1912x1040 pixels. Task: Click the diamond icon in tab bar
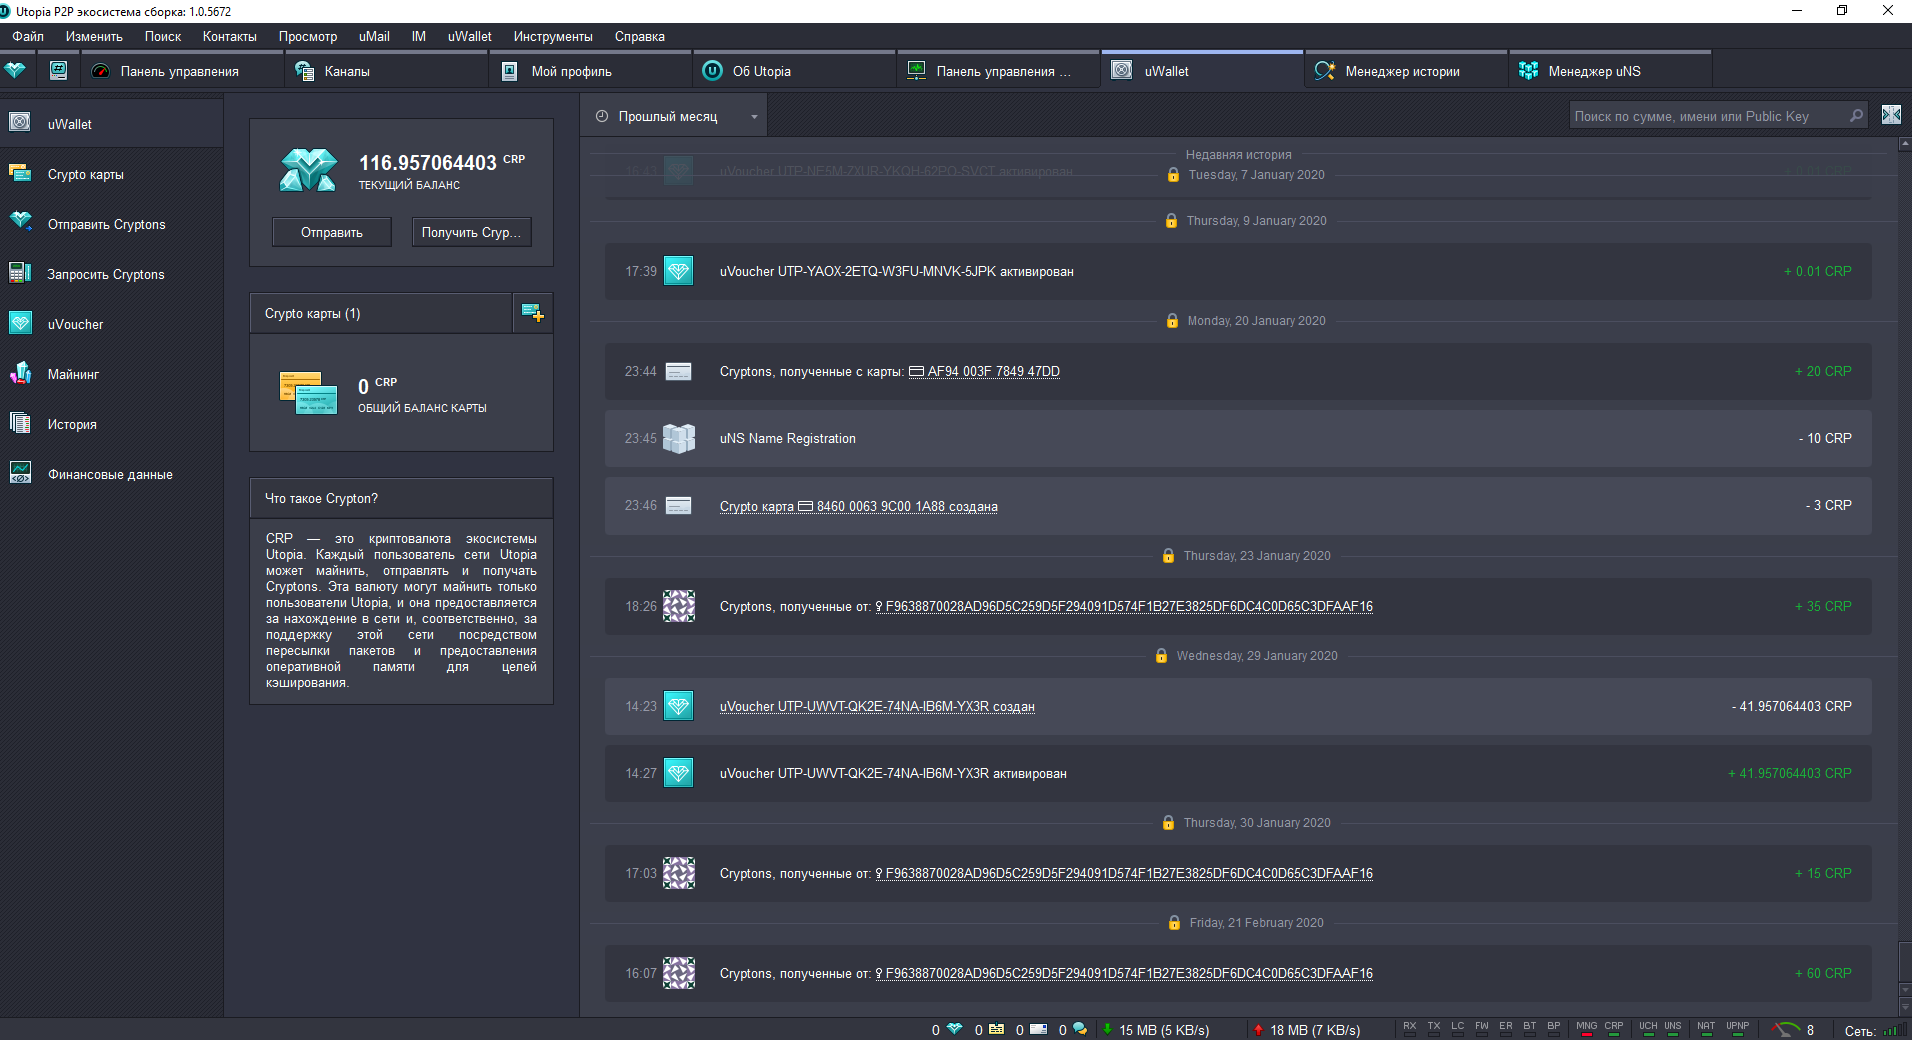point(15,71)
